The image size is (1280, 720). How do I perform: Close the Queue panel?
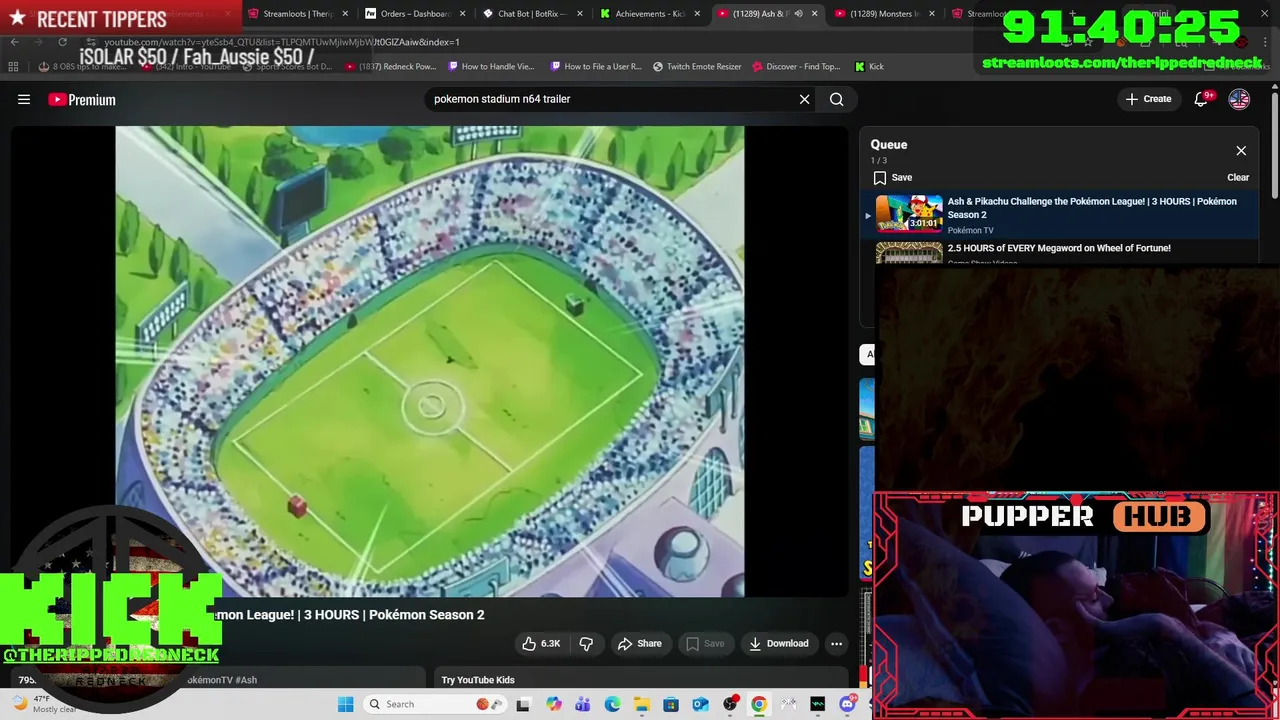click(1241, 151)
